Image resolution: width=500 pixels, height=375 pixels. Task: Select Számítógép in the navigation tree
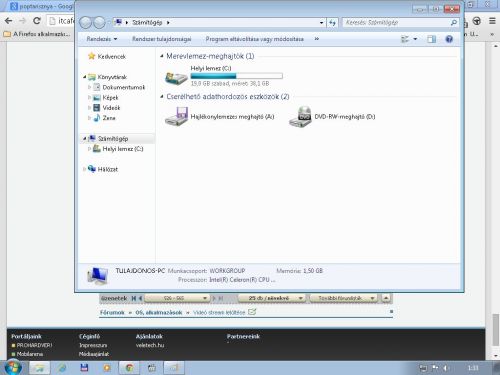click(113, 139)
